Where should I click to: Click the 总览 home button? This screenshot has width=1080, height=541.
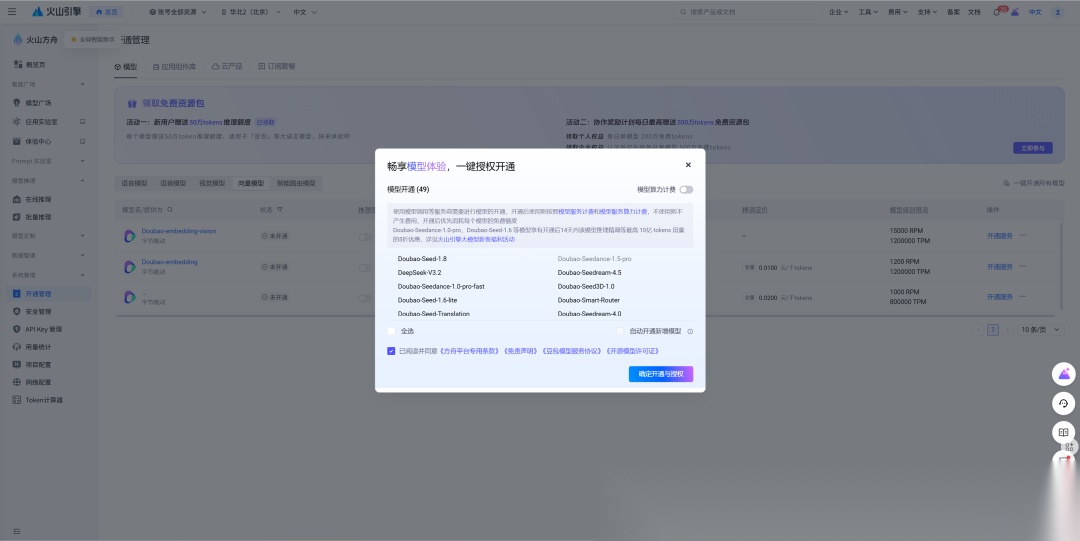coord(106,12)
